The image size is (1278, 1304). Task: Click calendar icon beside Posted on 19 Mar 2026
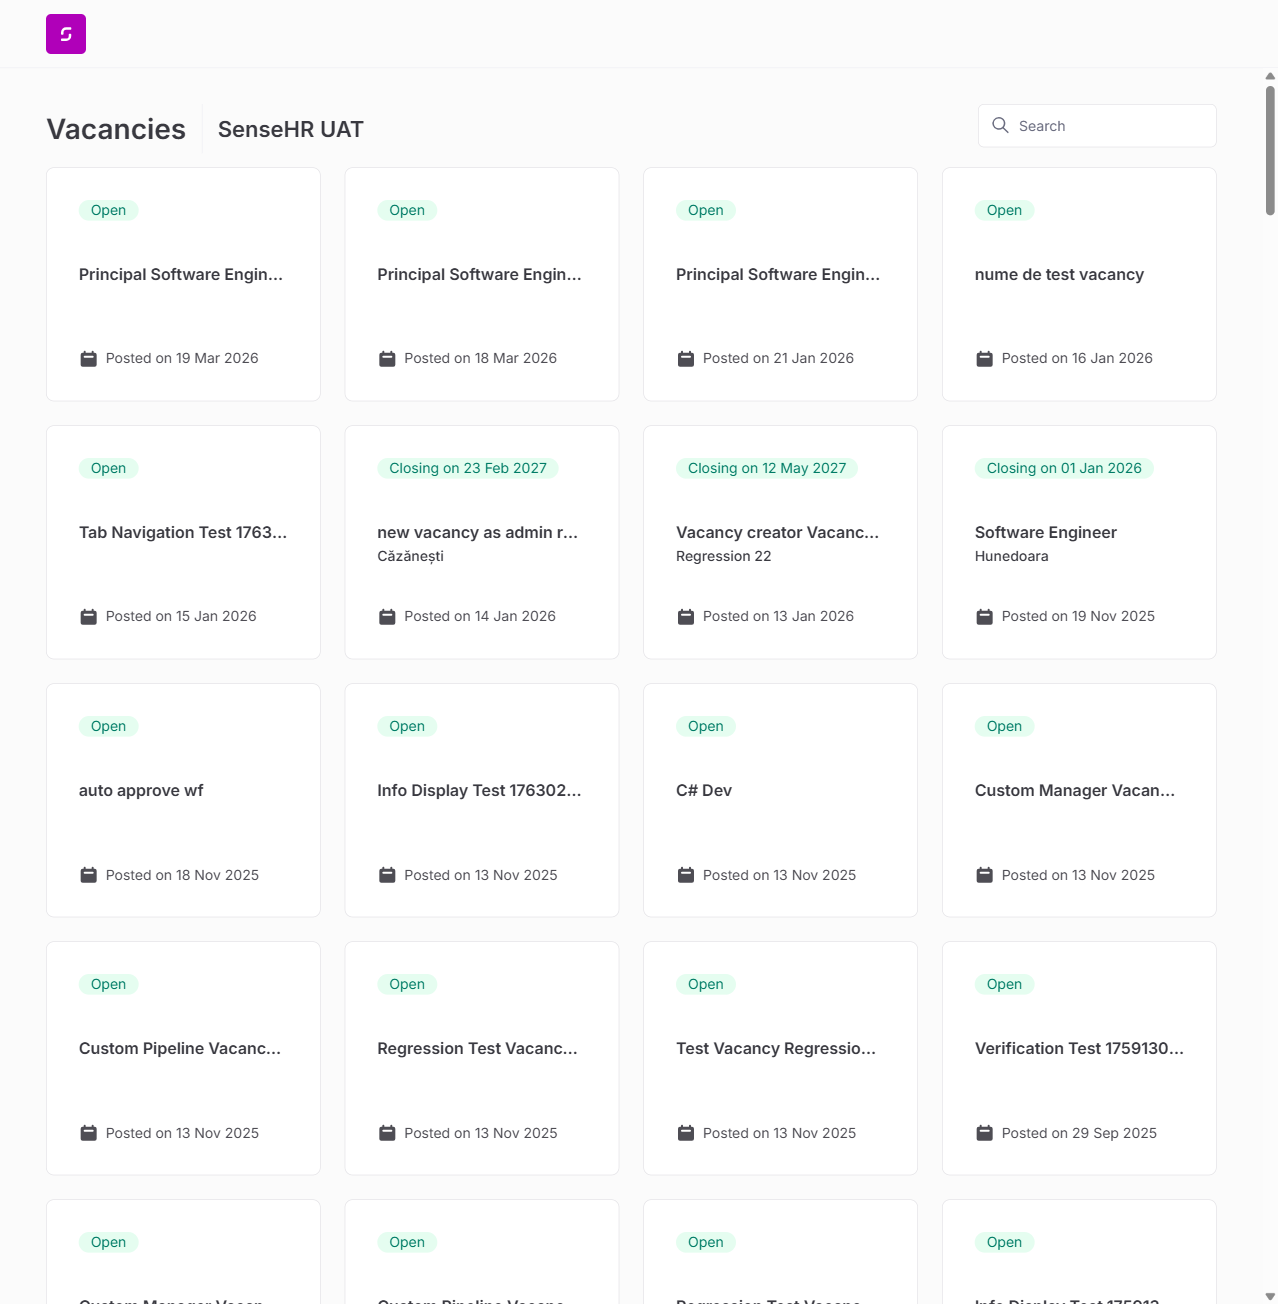pyautogui.click(x=88, y=359)
